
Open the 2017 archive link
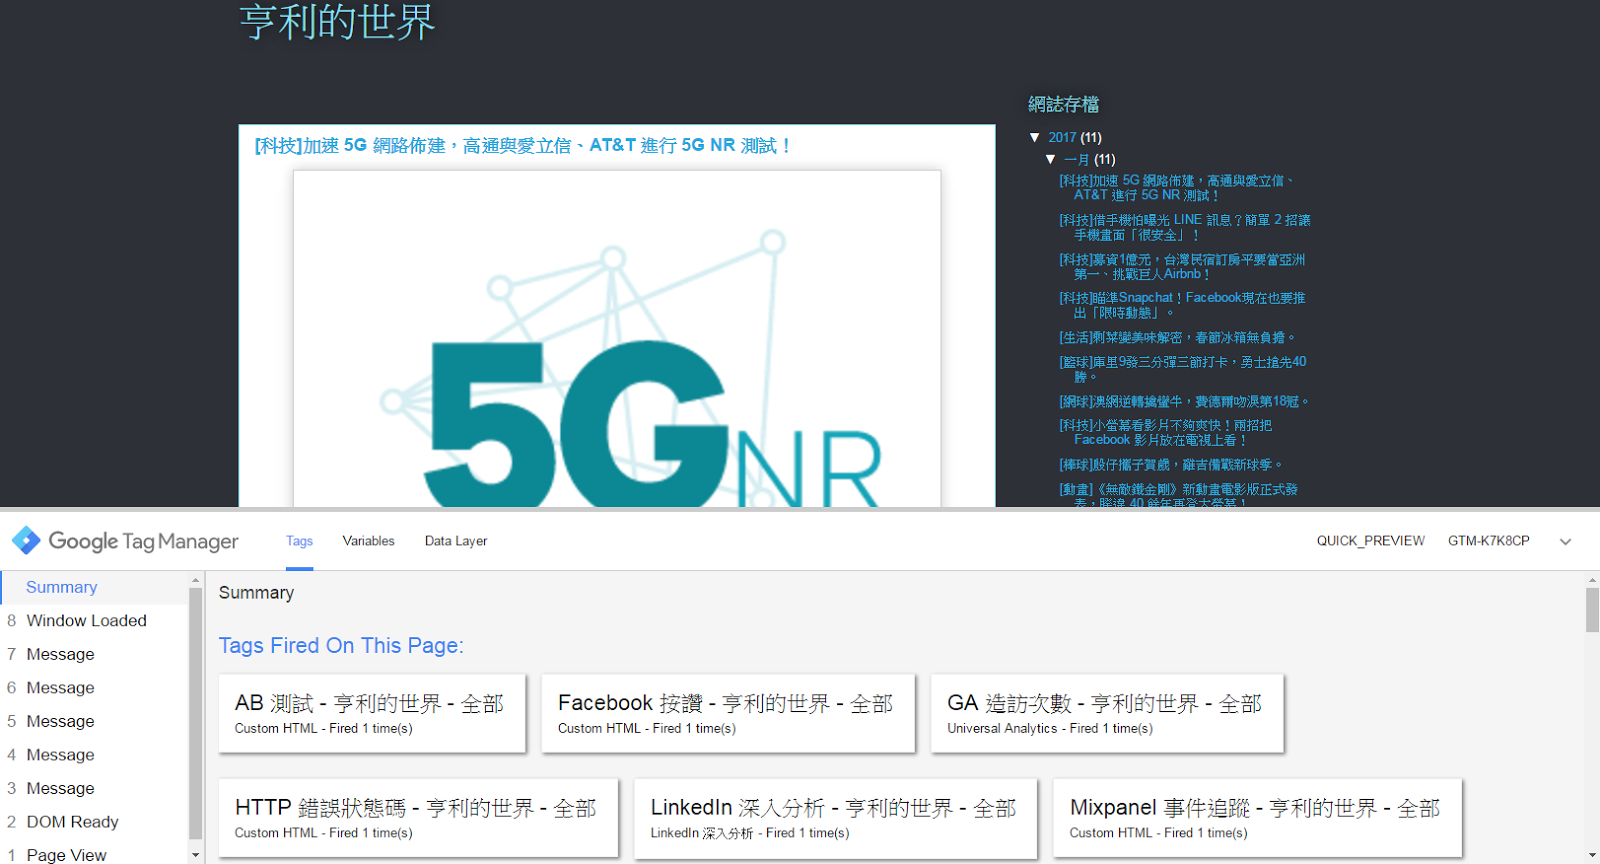[x=1062, y=137]
